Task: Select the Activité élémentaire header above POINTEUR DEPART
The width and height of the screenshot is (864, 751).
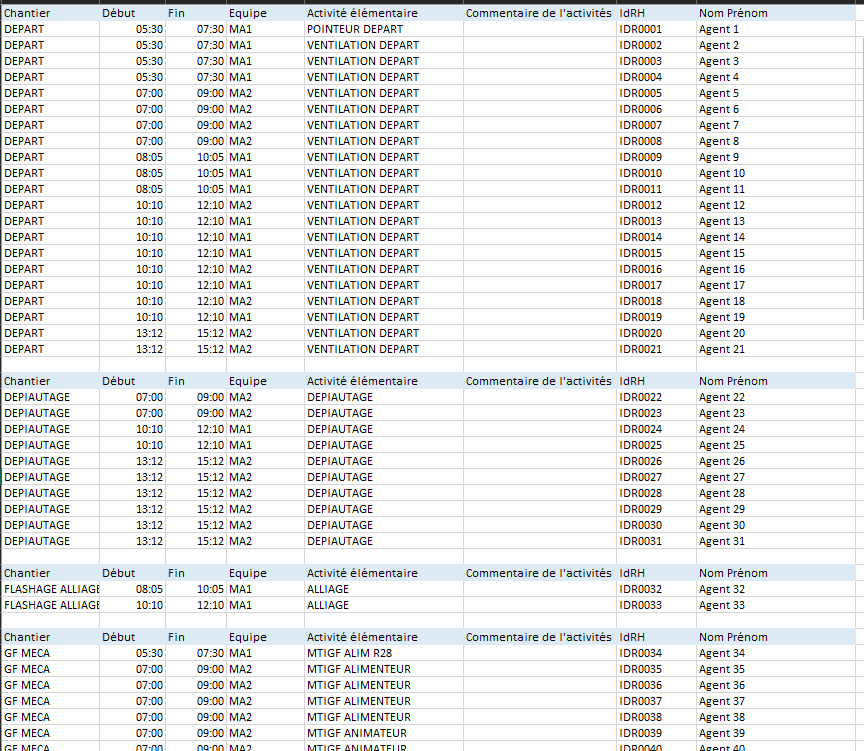Action: (x=362, y=14)
